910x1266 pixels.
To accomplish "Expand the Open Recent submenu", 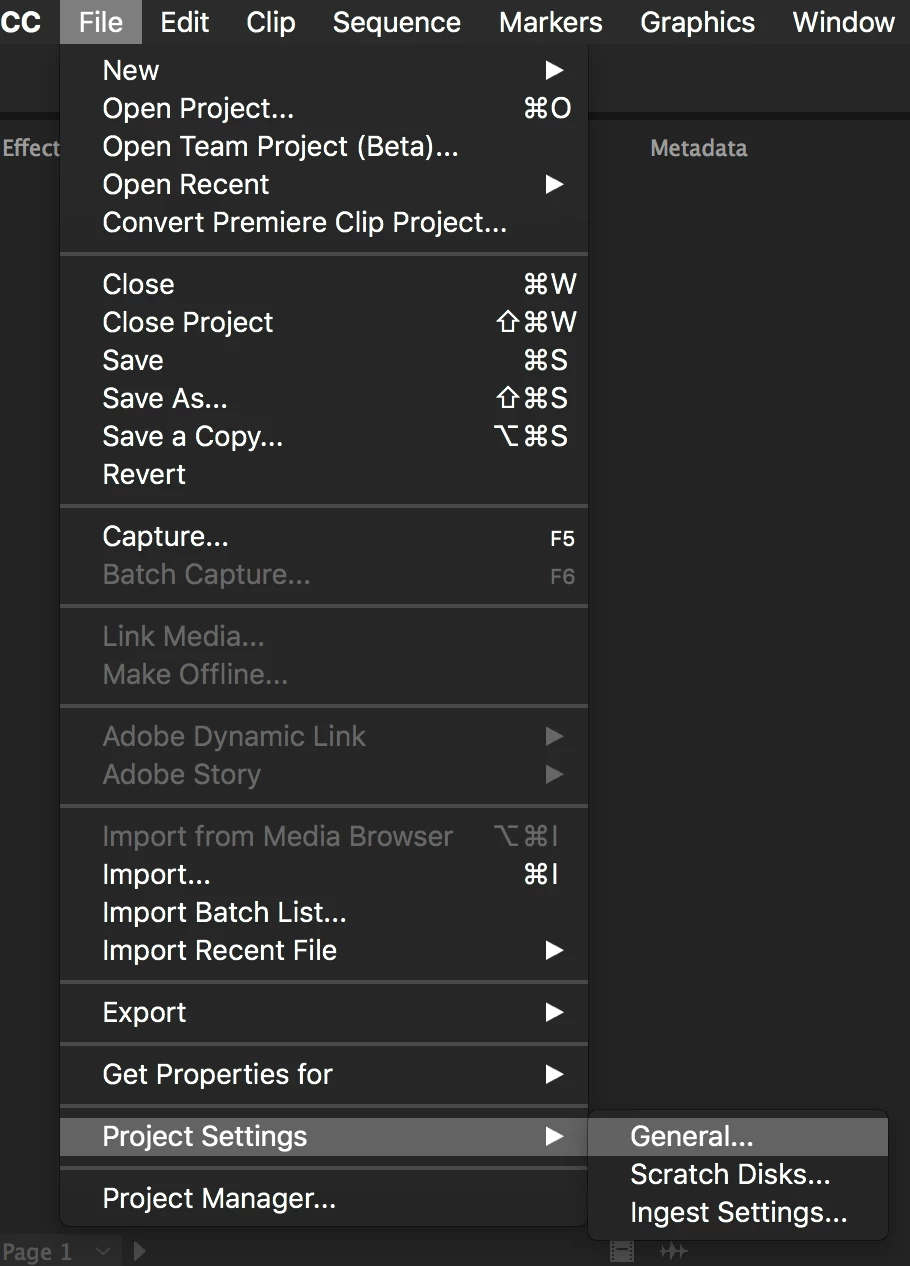I will (324, 184).
